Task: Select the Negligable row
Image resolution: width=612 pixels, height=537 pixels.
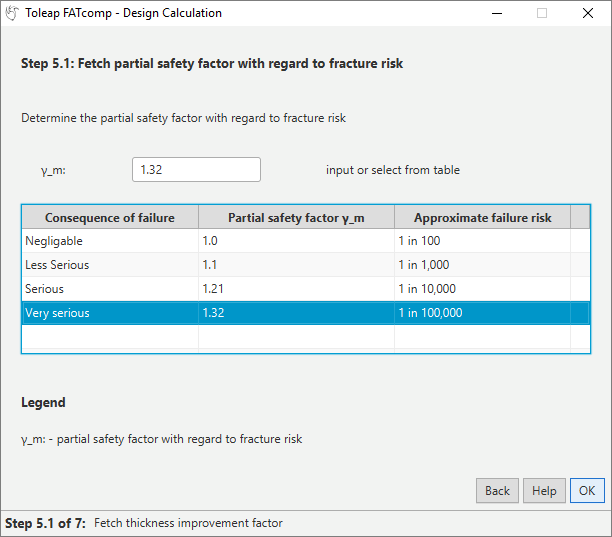Action: pyautogui.click(x=110, y=241)
